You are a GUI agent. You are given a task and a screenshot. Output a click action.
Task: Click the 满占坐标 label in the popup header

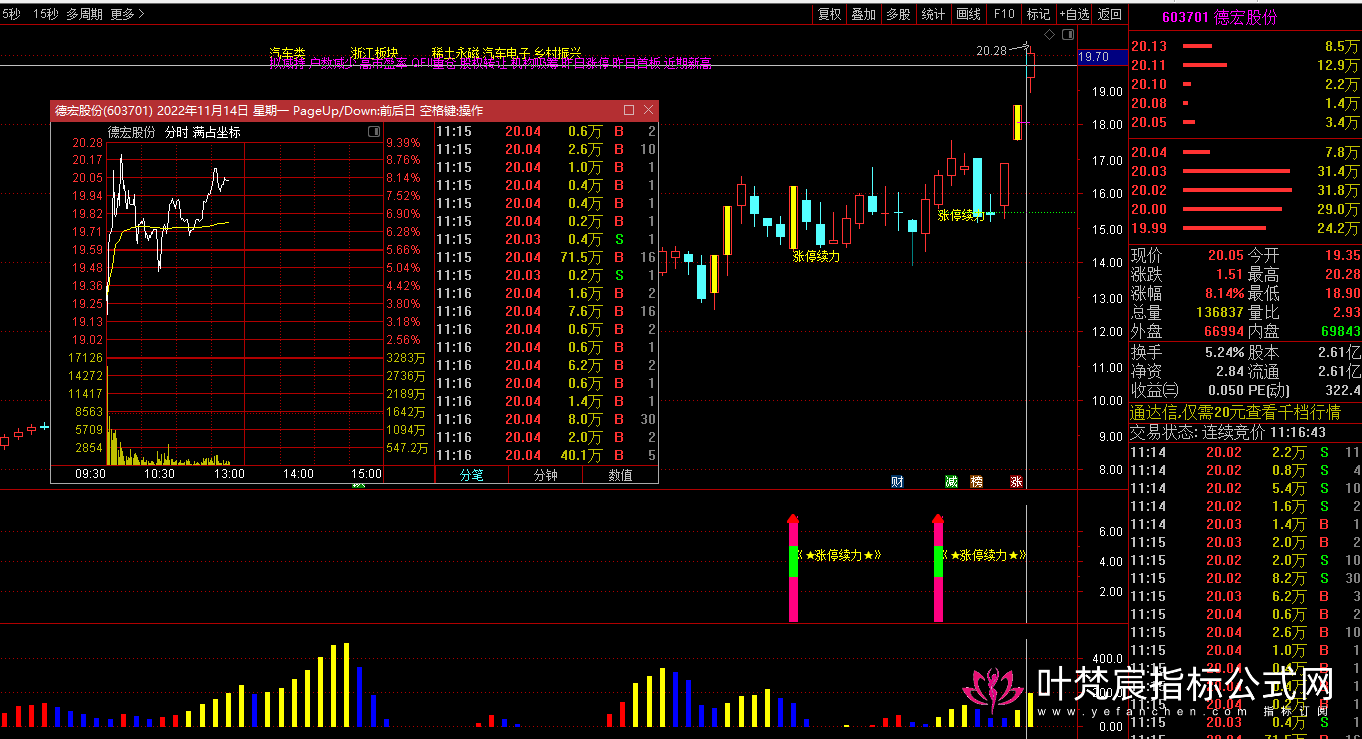pos(216,132)
